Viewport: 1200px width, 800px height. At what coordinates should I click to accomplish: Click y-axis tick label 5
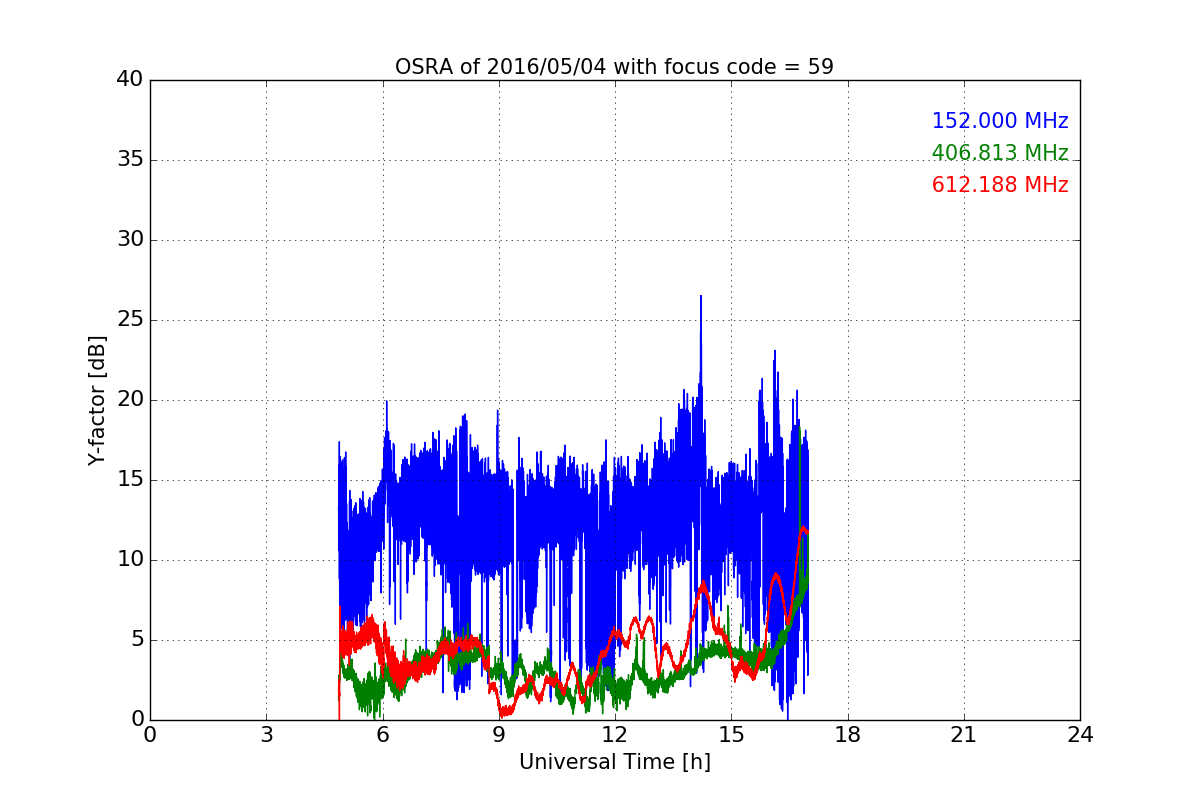[136, 640]
